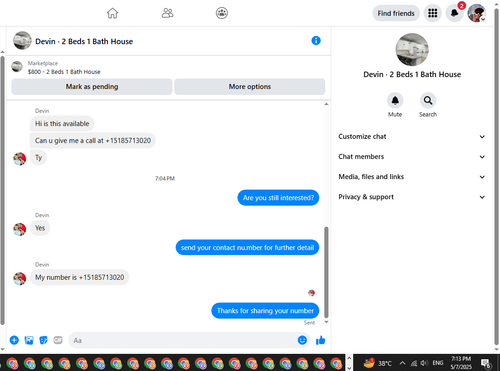Click More options button
This screenshot has width=500, height=371.
click(x=250, y=87)
